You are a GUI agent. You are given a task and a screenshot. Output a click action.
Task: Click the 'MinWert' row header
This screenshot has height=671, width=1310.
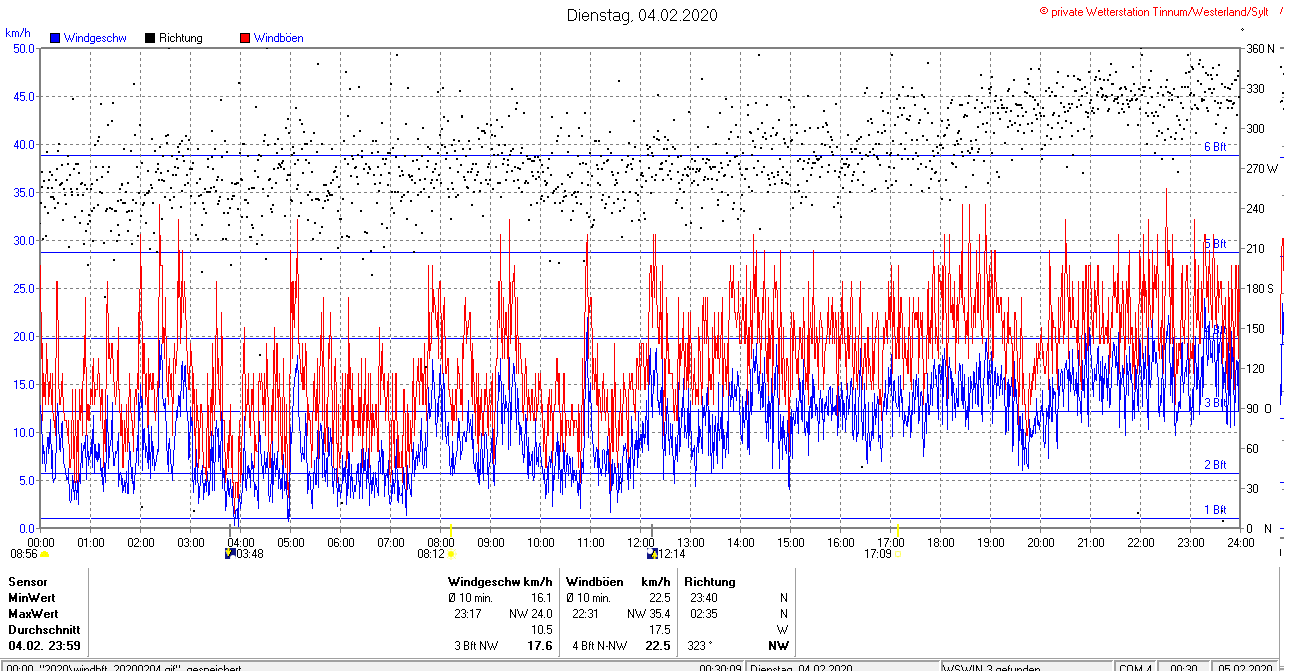(32, 598)
